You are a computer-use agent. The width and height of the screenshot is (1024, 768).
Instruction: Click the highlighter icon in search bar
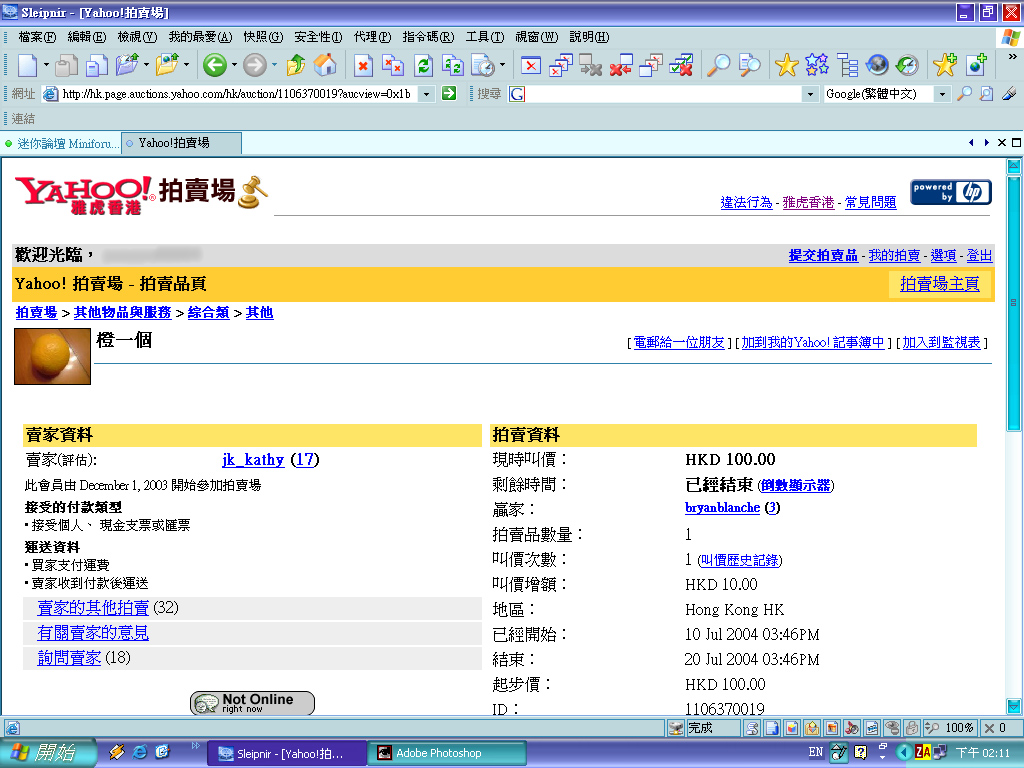click(x=1008, y=93)
